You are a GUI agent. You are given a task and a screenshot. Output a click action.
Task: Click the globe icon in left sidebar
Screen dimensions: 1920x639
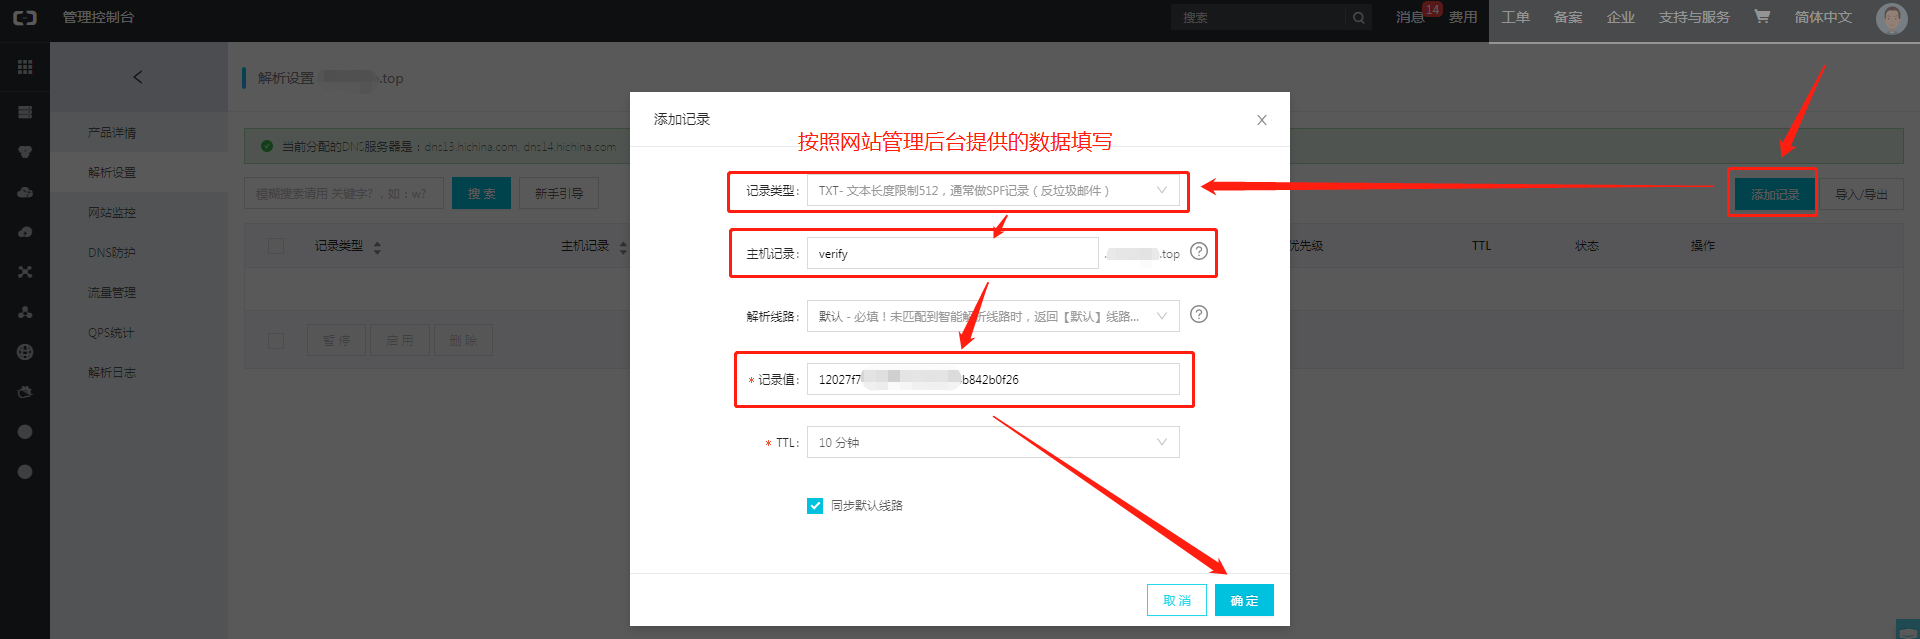[x=25, y=352]
